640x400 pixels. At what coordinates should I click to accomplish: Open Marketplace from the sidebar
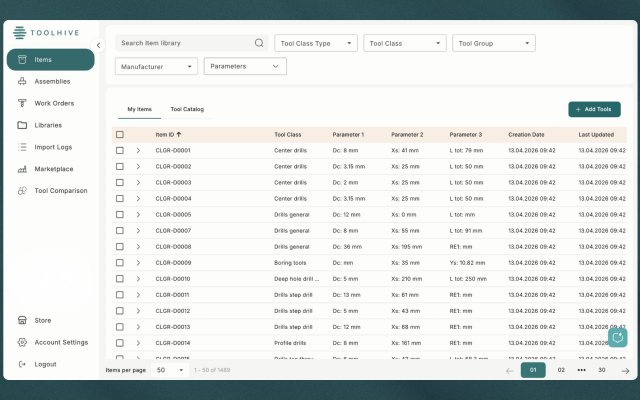coord(51,169)
